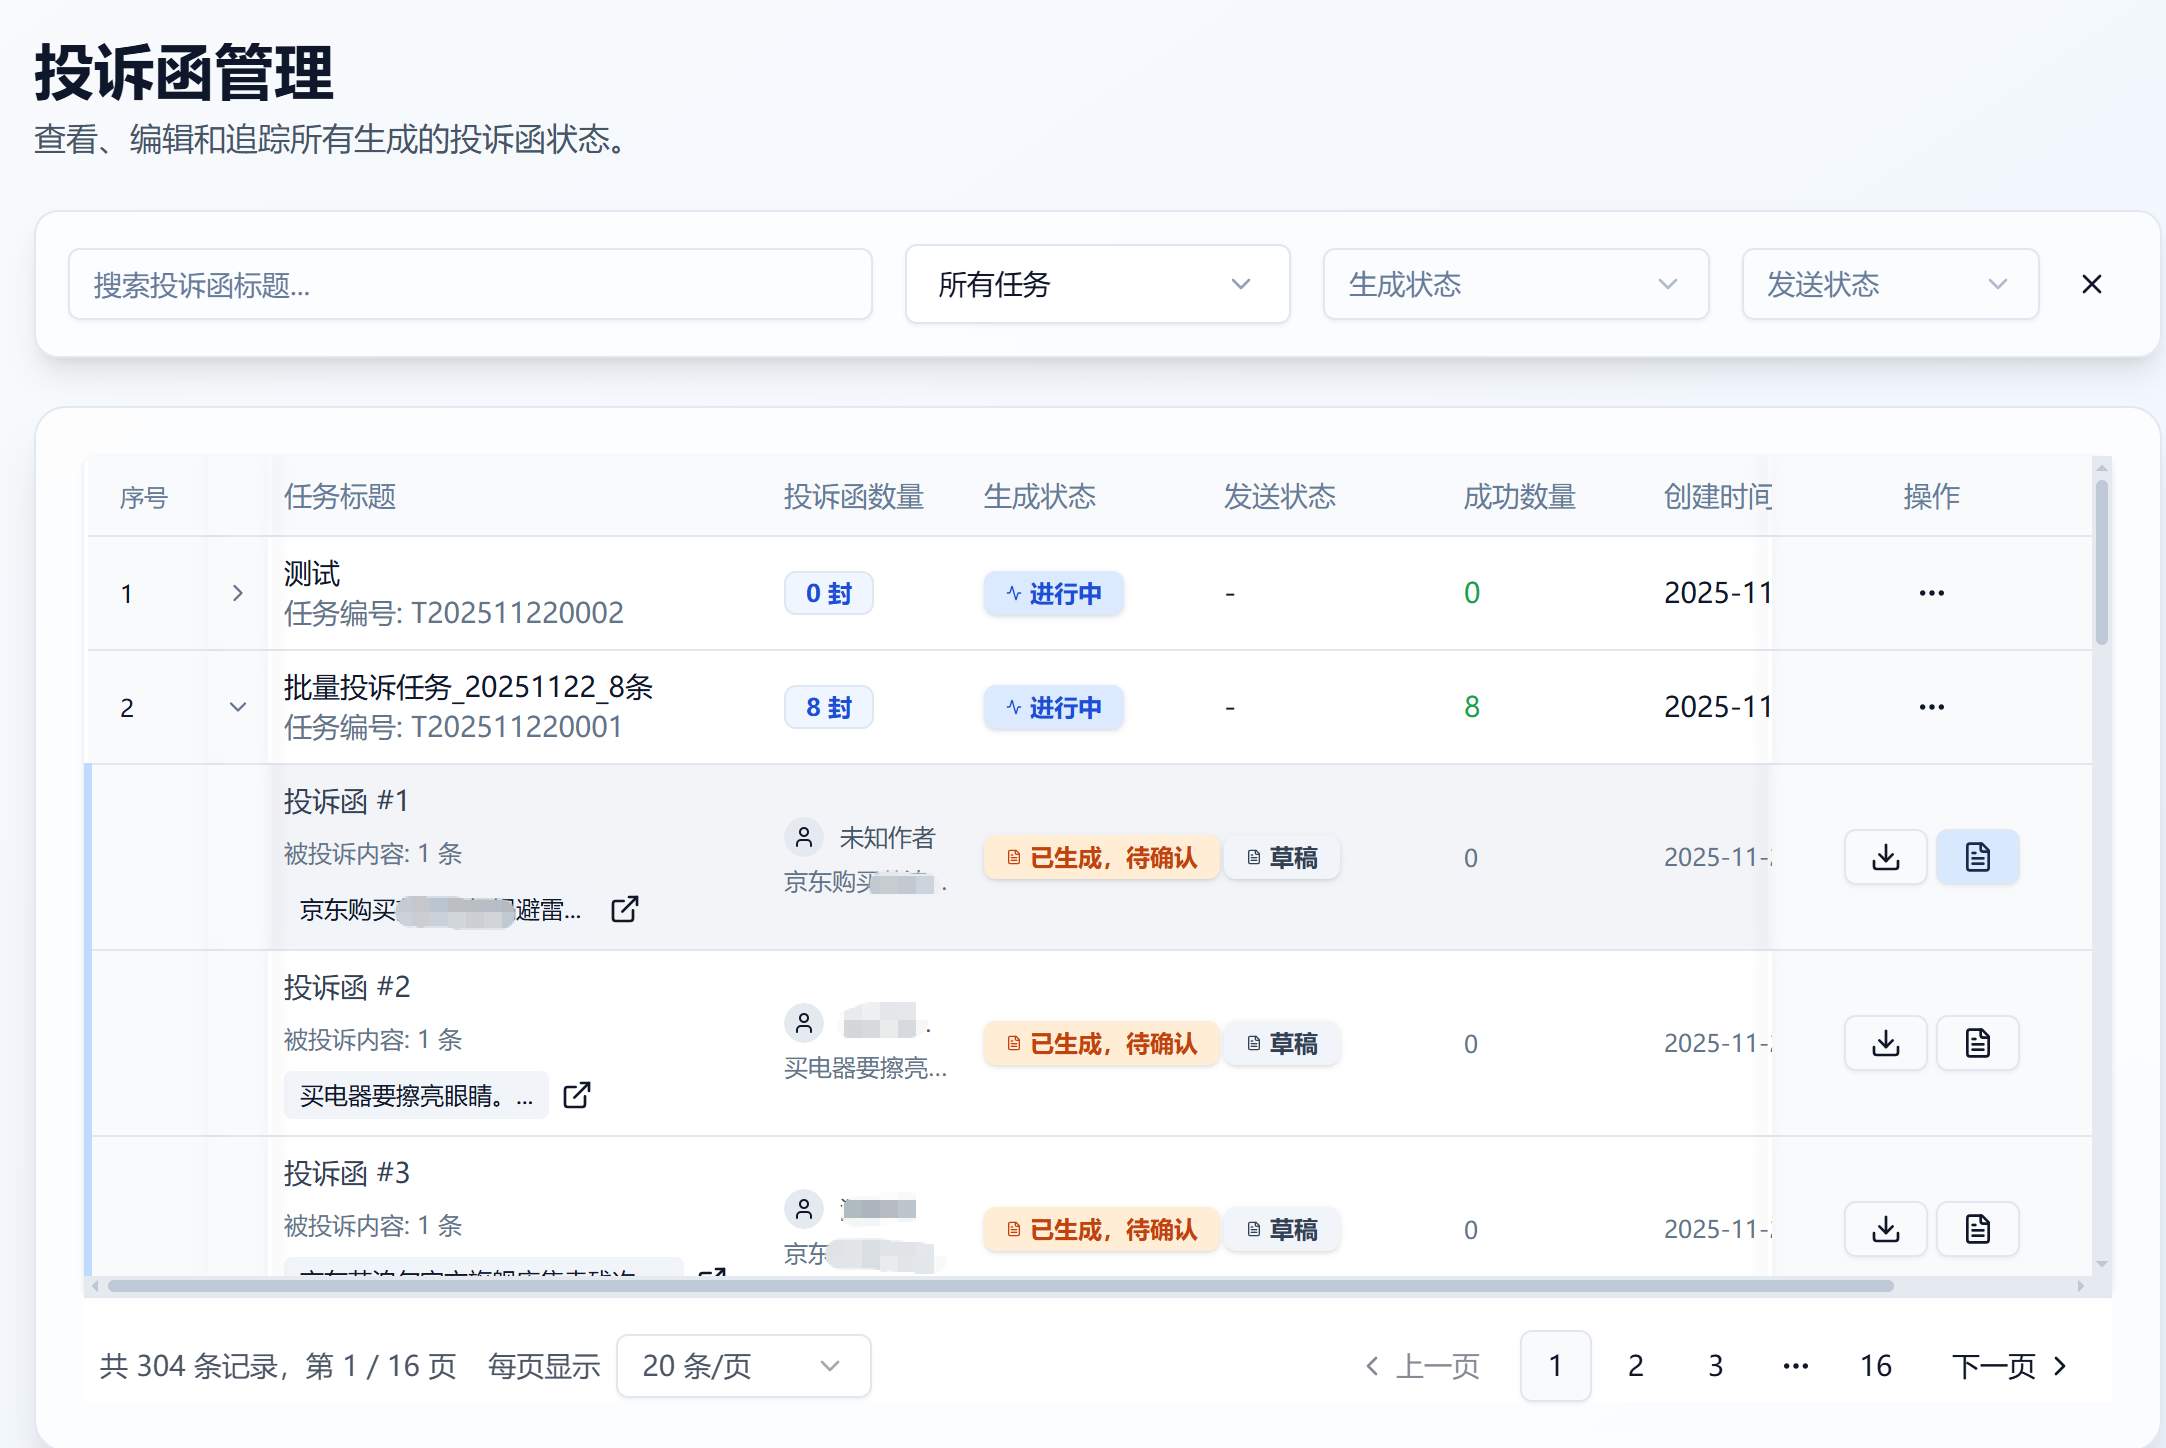Open external link for 买电器要擦亮眼睛 content
2166x1448 pixels.
click(577, 1095)
